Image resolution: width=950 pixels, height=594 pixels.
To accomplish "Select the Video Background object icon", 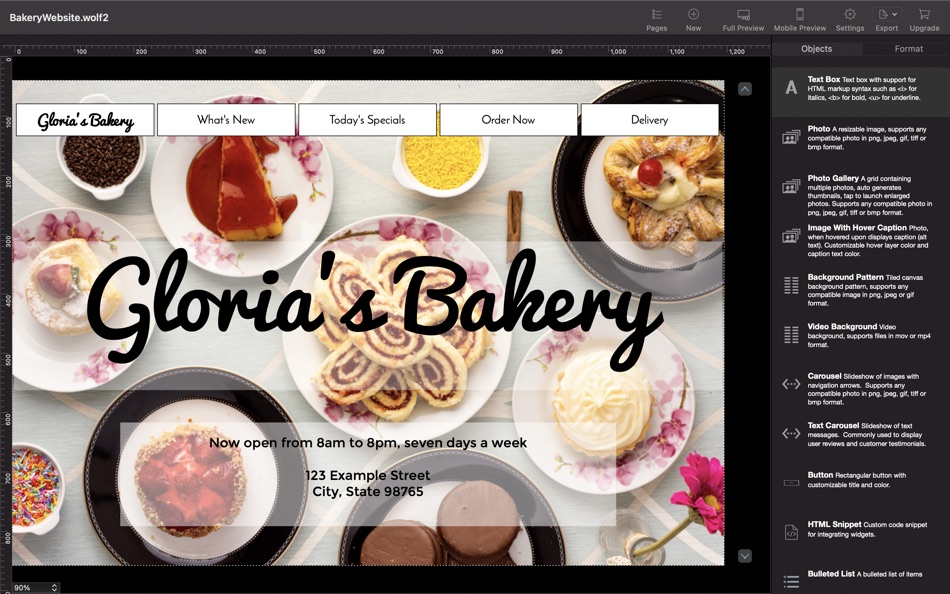I will tap(791, 335).
